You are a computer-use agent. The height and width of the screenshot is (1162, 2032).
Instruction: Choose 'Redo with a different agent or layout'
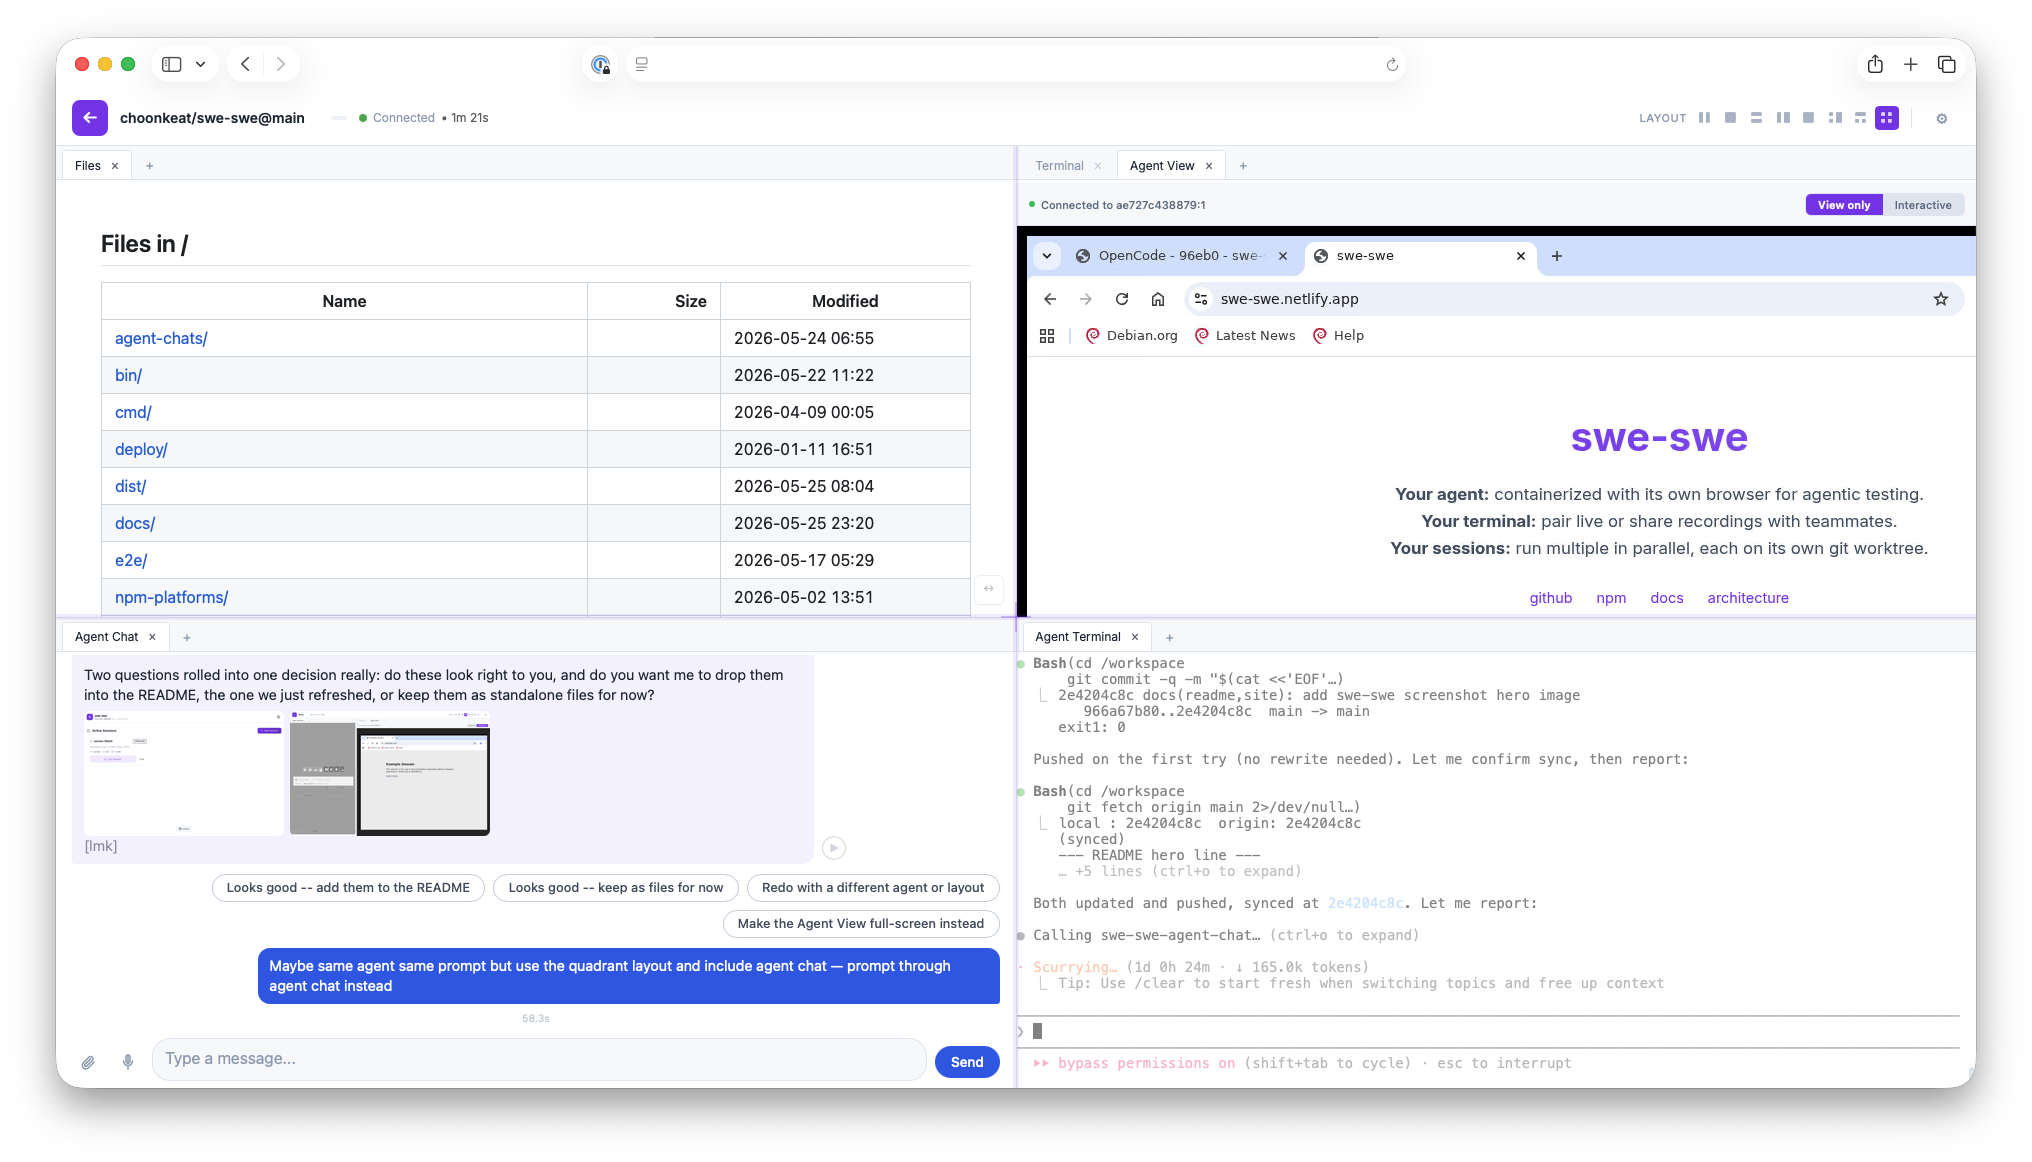(x=873, y=888)
